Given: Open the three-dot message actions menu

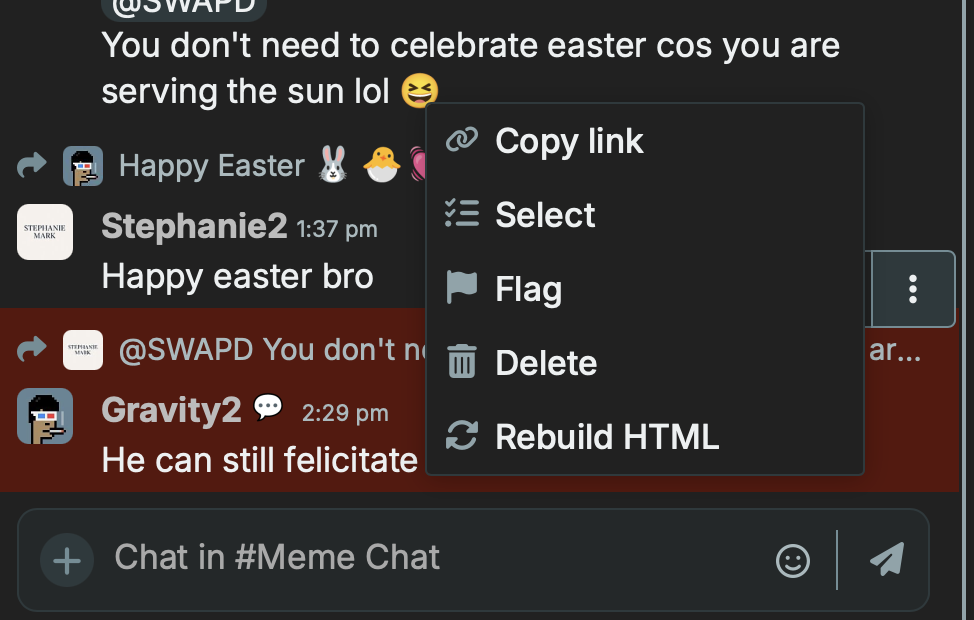Looking at the screenshot, I should click(x=913, y=289).
